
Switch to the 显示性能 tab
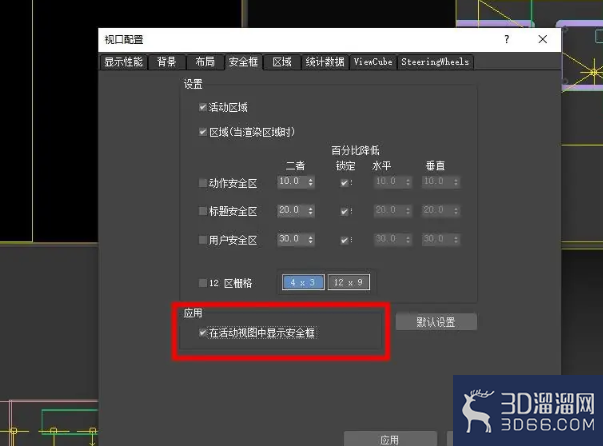(x=123, y=62)
